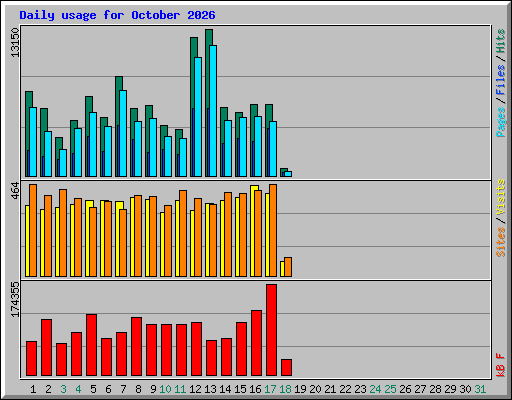Click the small cyan Files bar for day 18
The image size is (512, 400).
pos(288,174)
